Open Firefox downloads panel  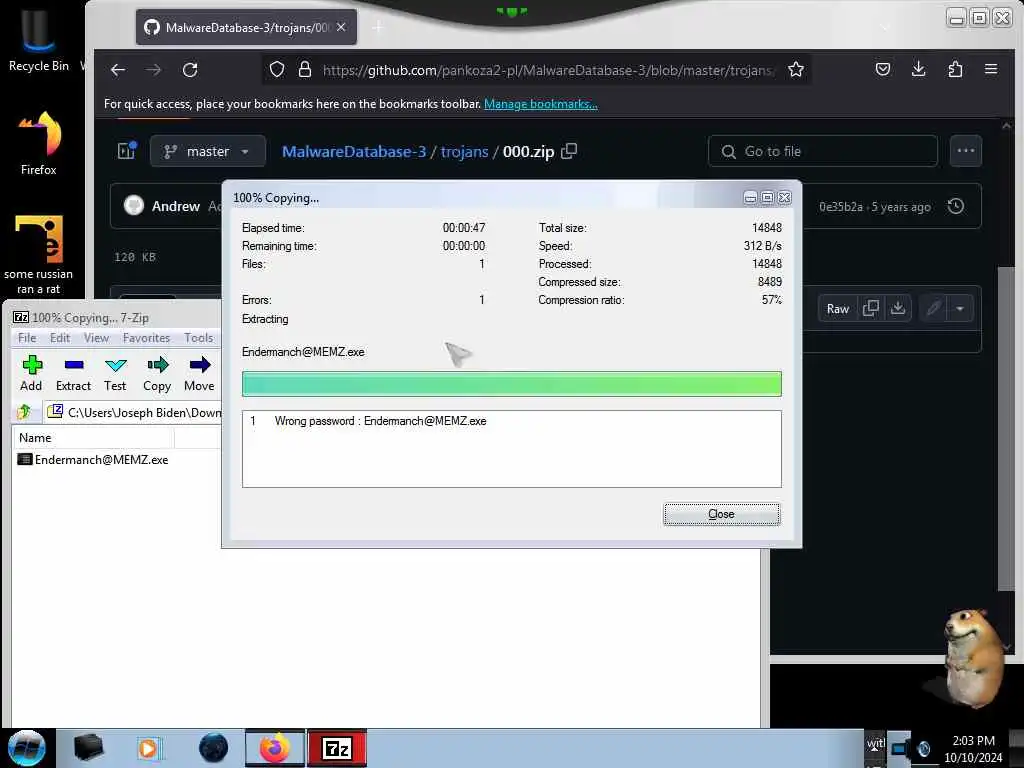pos(919,69)
